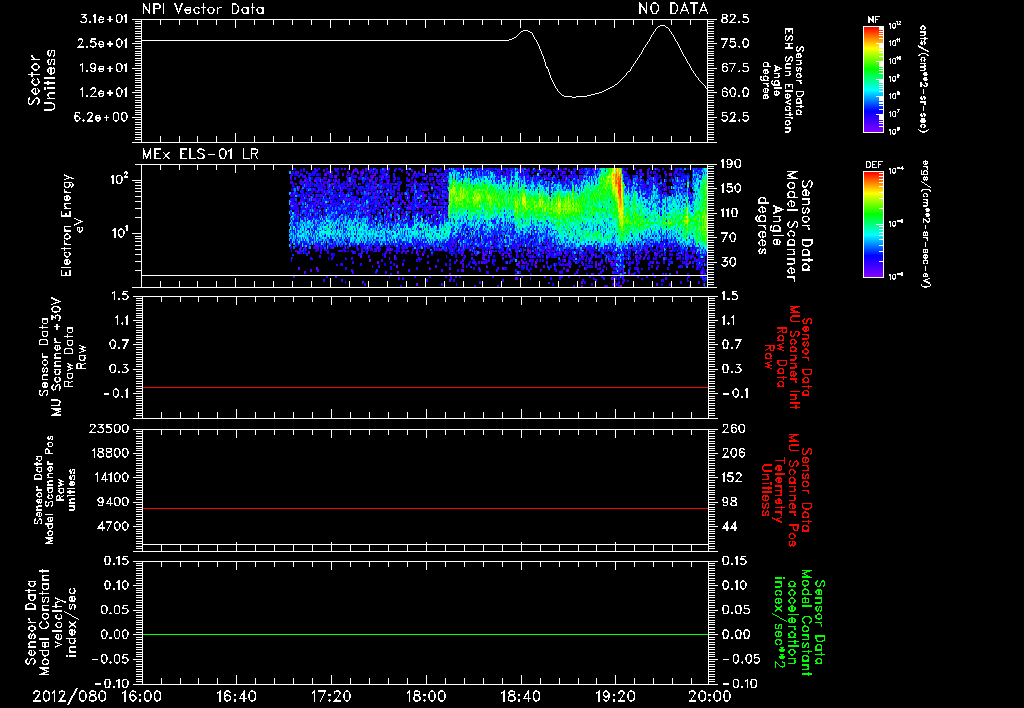Click the 75.0 sun elevation tick label
The image size is (1024, 708).
coord(735,43)
